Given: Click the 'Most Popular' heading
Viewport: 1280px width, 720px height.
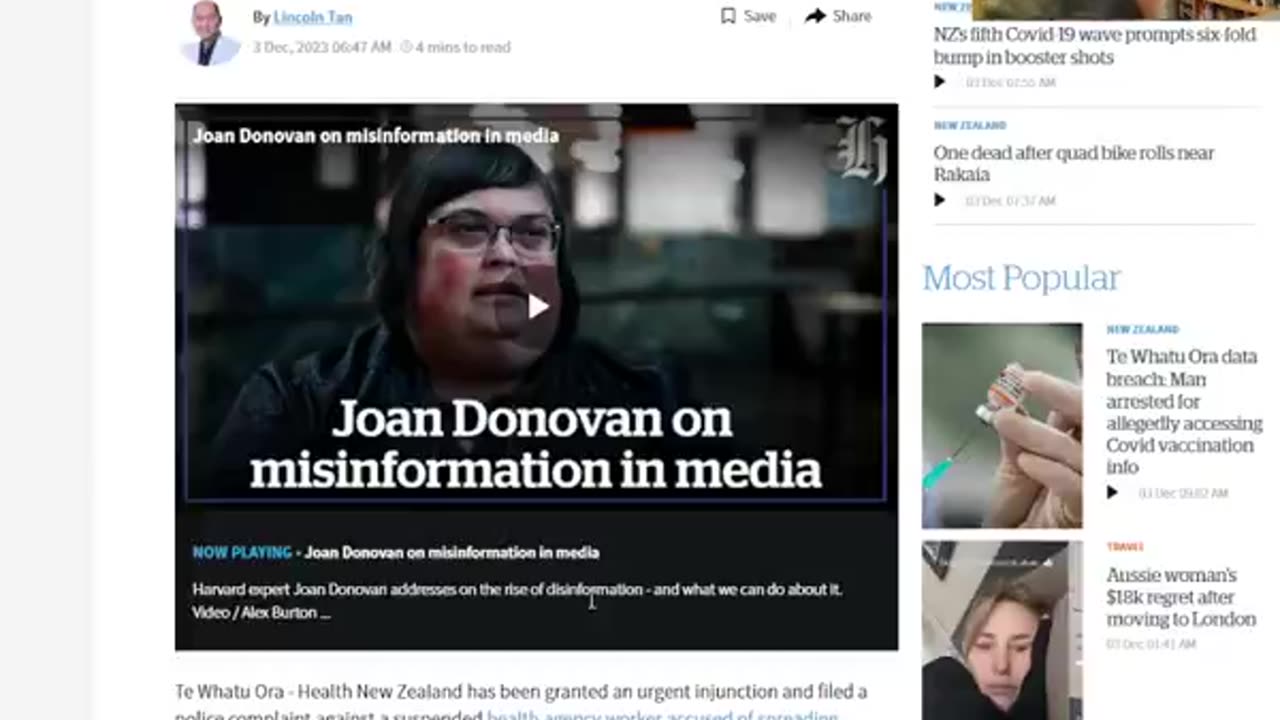Looking at the screenshot, I should (x=1021, y=278).
